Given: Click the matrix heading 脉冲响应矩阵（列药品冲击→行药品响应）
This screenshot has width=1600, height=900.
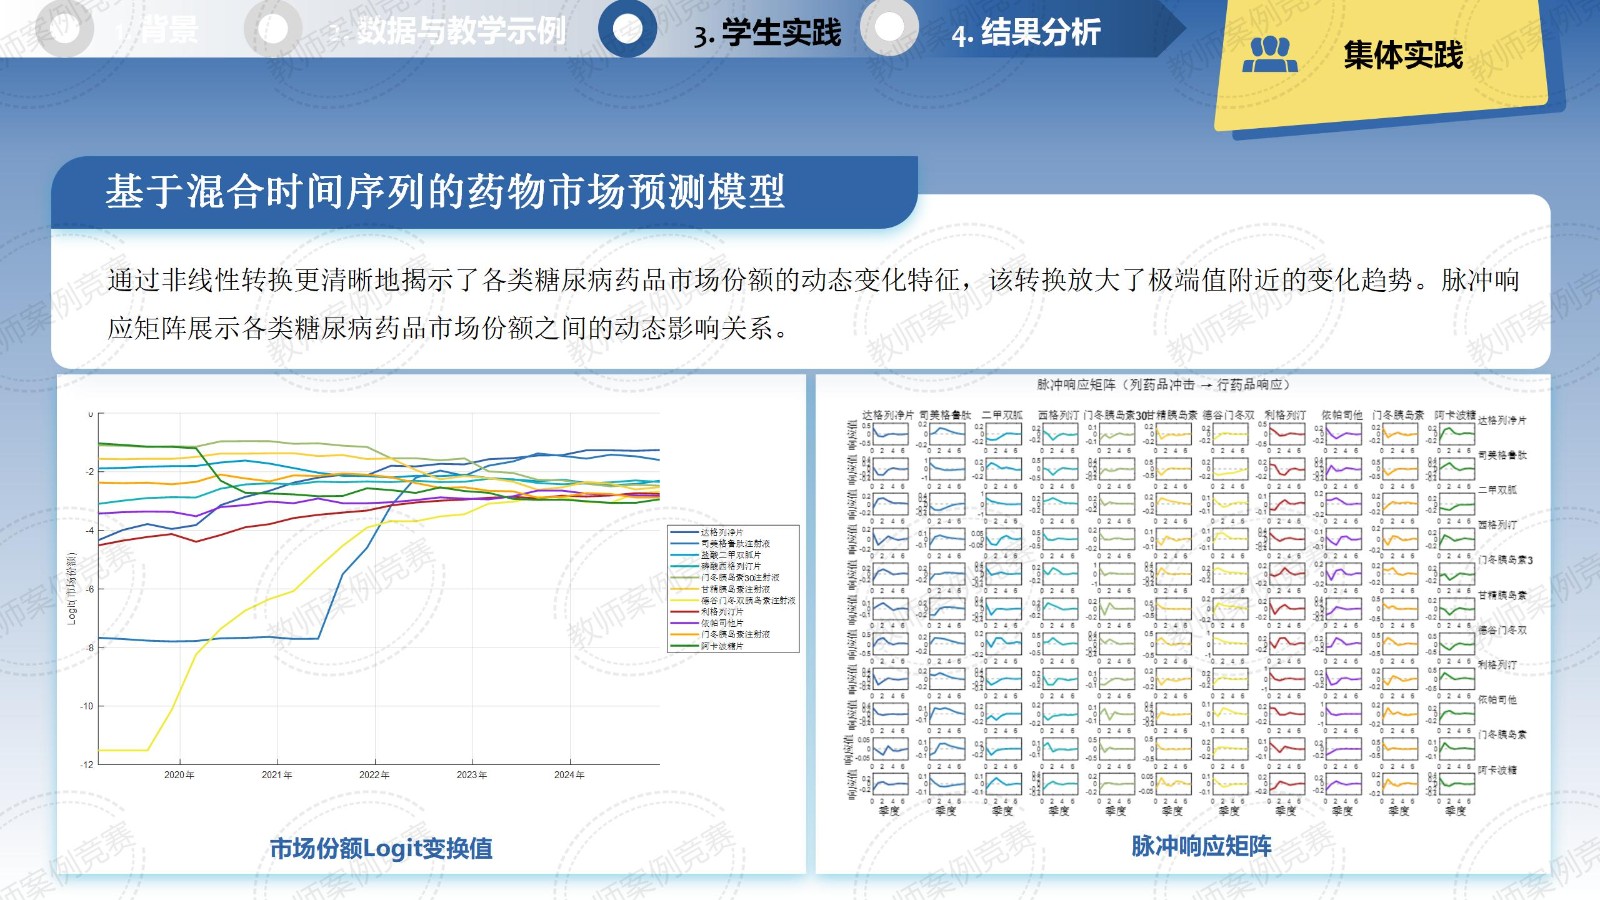Looking at the screenshot, I should coord(1163,384).
